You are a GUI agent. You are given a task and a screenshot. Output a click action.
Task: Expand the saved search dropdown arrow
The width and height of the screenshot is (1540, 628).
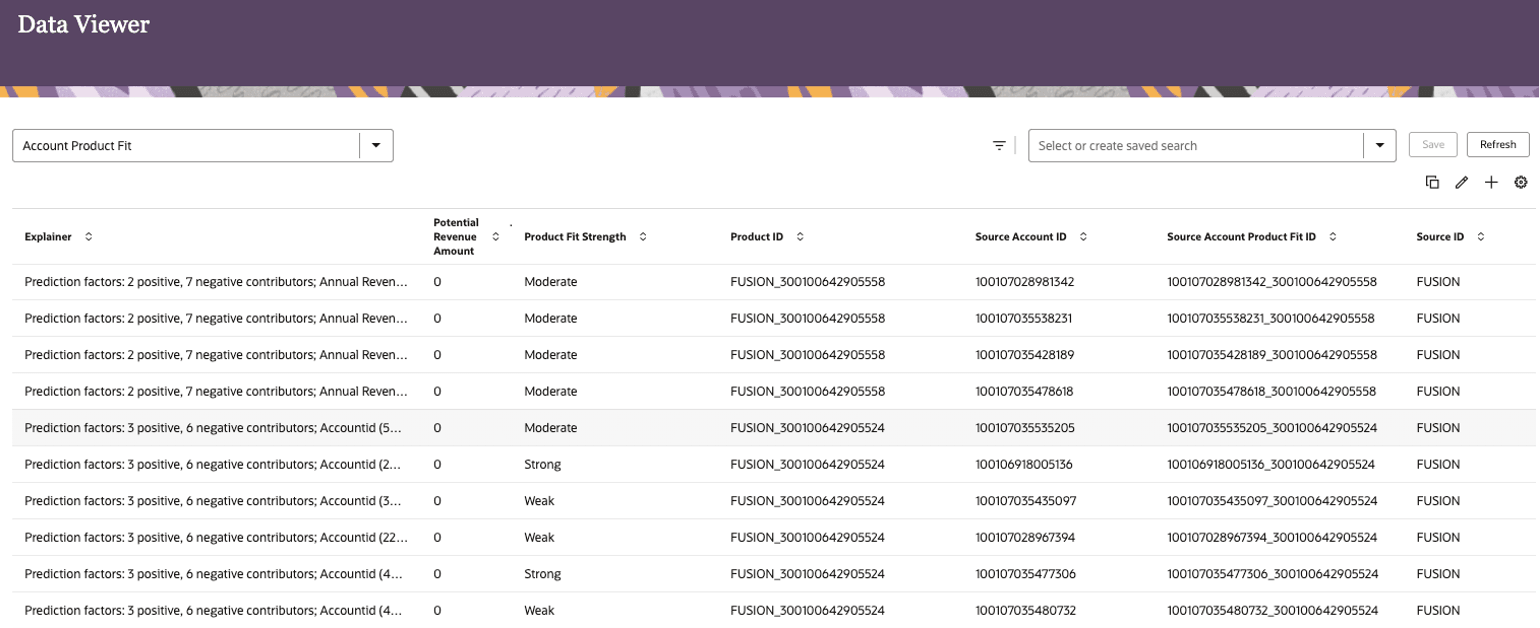(1380, 146)
